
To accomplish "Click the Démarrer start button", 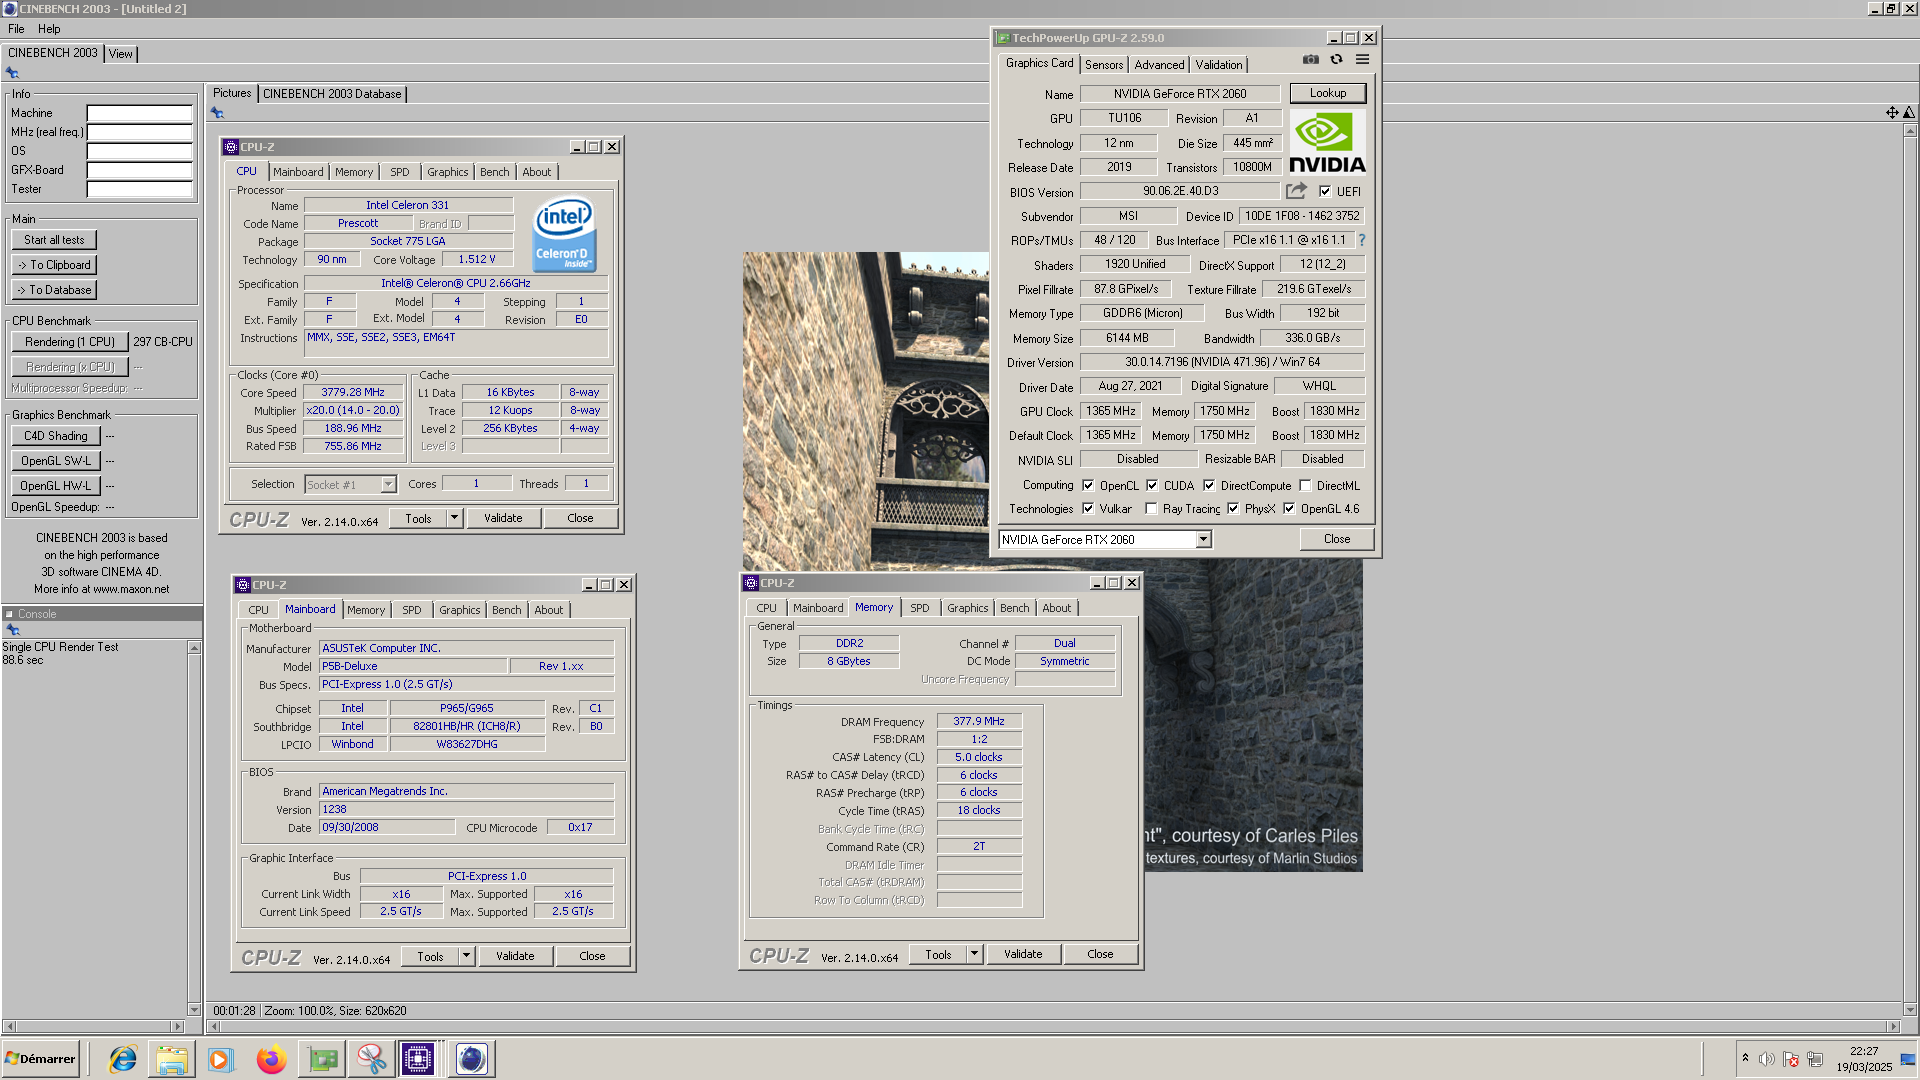I will click(41, 1059).
